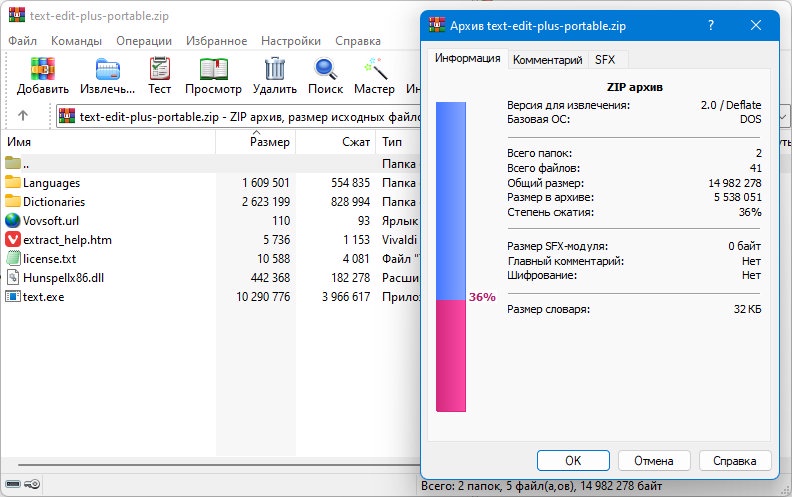Click the OK button in dialog
Screen dimensions: 792x497
click(x=573, y=461)
